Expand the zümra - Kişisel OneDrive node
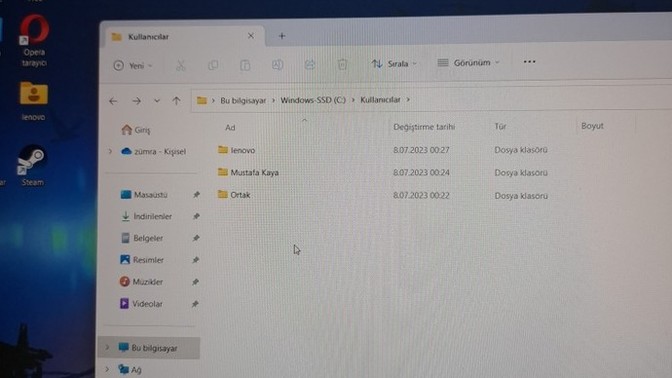Screen dimensions: 672x378 (x=110, y=151)
